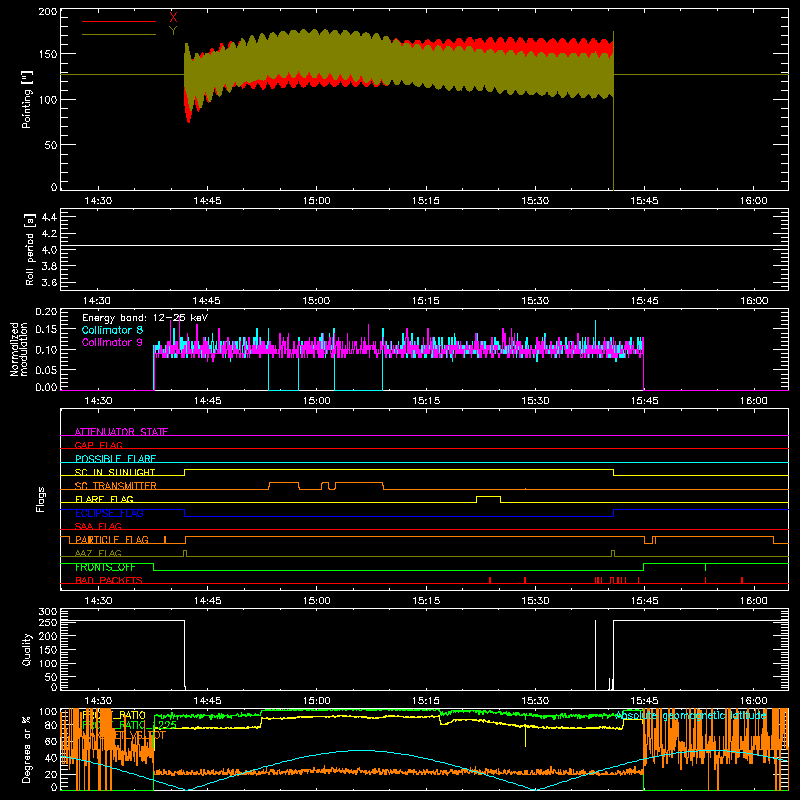800x800 pixels.
Task: Select the 15:30 tick under Normalized modulation panel
Action: [535, 401]
